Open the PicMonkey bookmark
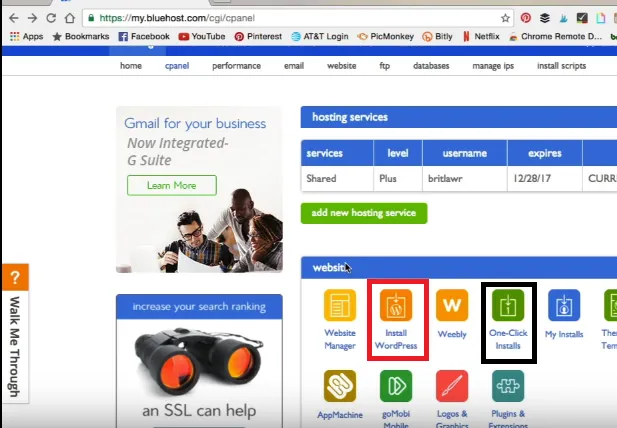 coord(386,37)
